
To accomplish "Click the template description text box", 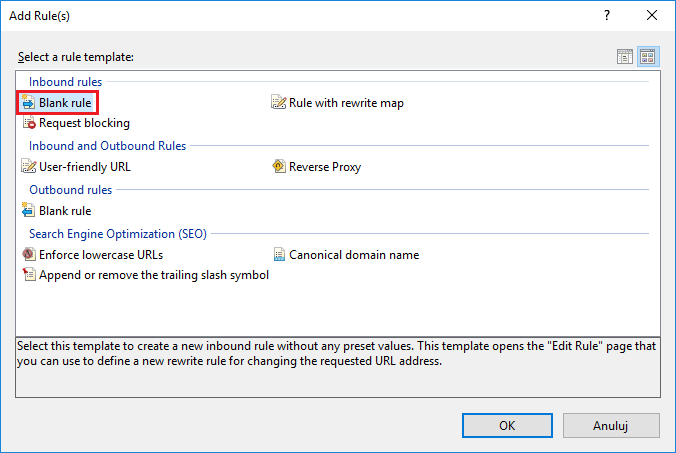I will 338,367.
